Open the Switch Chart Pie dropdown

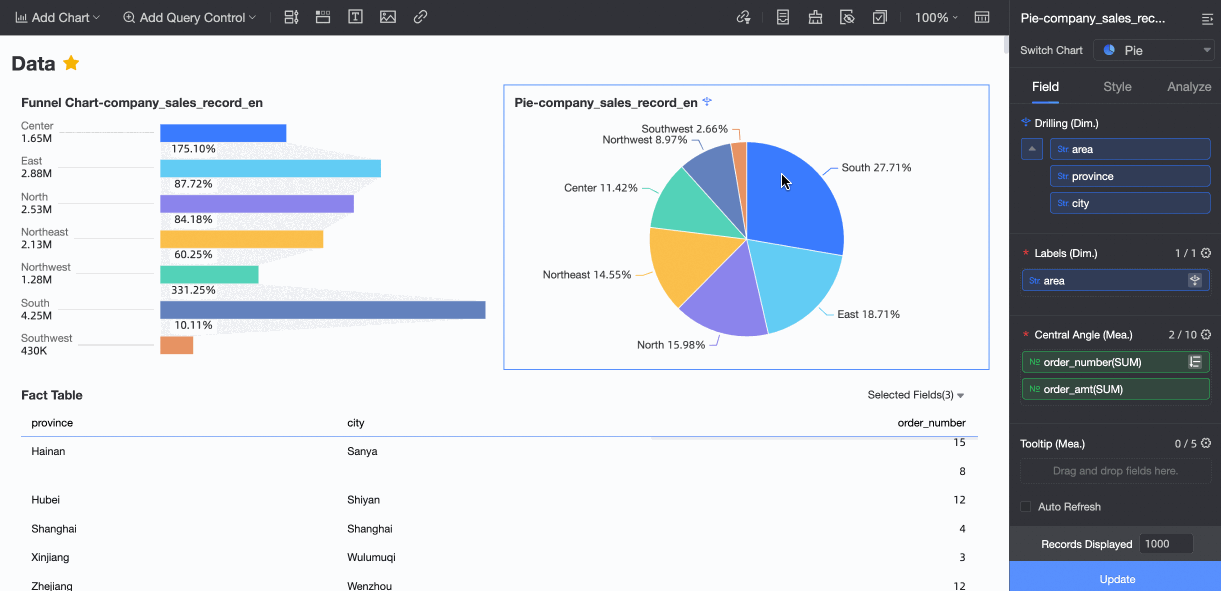coord(1154,50)
